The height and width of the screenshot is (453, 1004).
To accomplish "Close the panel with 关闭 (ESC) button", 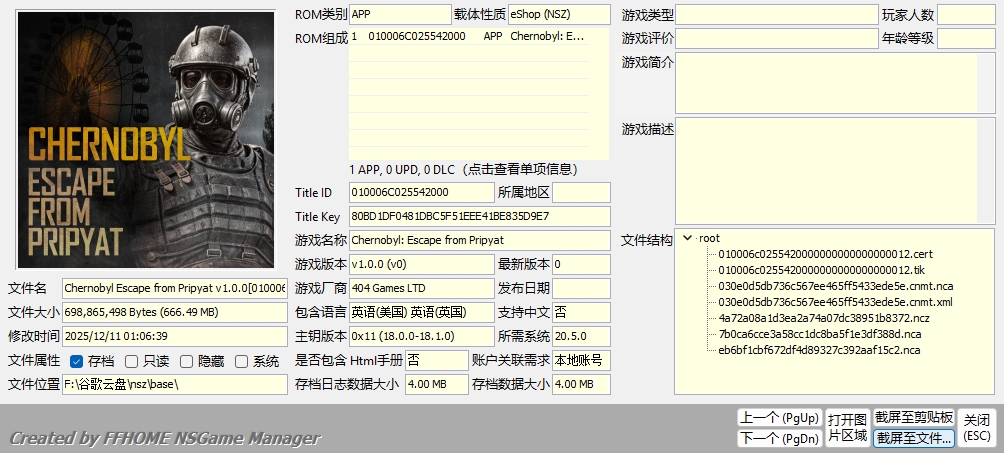I will pos(977,427).
